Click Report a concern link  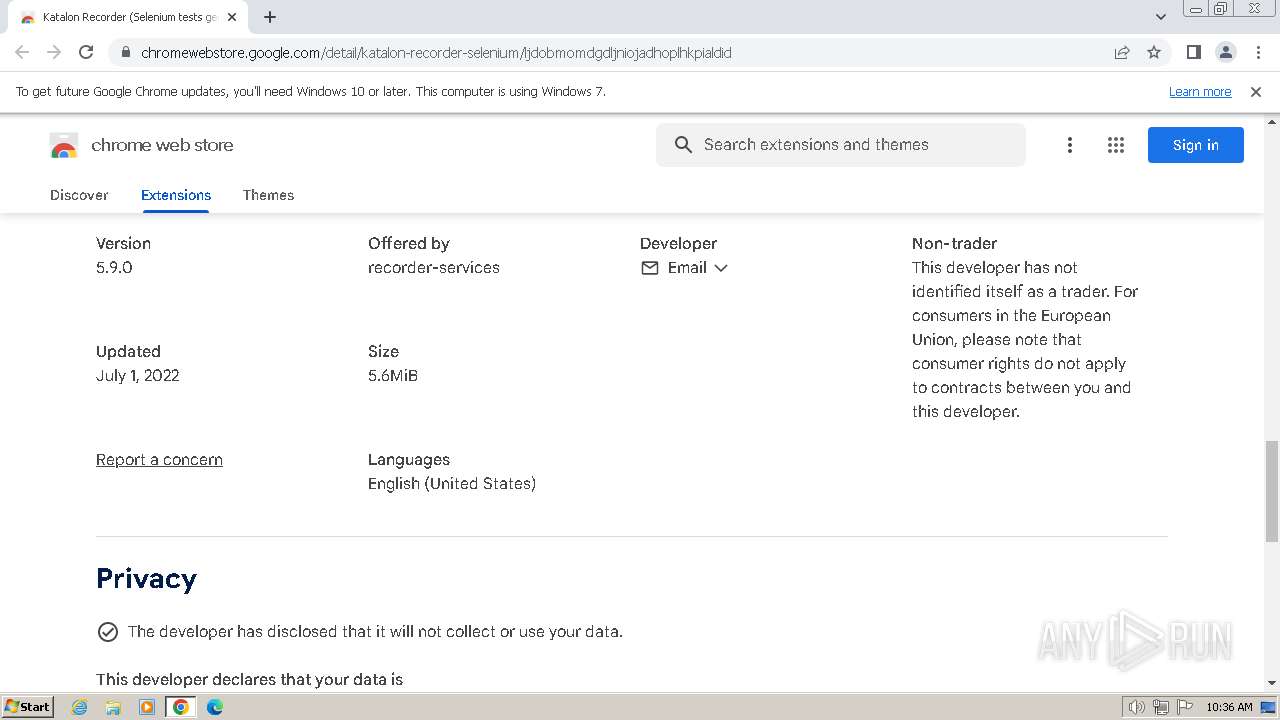click(159, 460)
